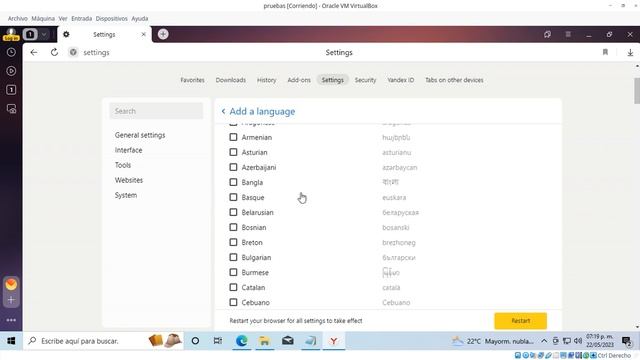Click the browser back arrow

[34, 52]
